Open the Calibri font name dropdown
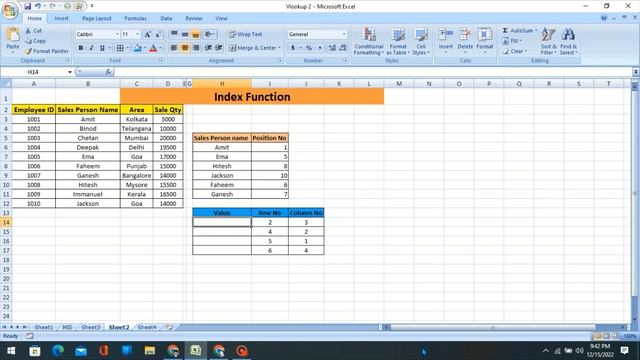Viewport: 640px width, 360px height. coord(117,34)
